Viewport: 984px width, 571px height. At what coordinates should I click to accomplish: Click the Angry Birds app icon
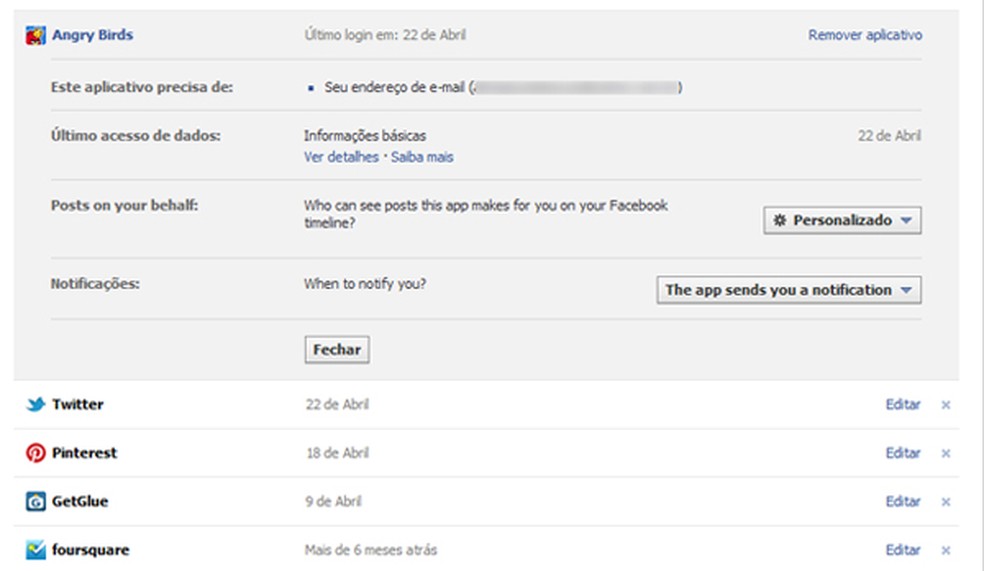(x=35, y=35)
